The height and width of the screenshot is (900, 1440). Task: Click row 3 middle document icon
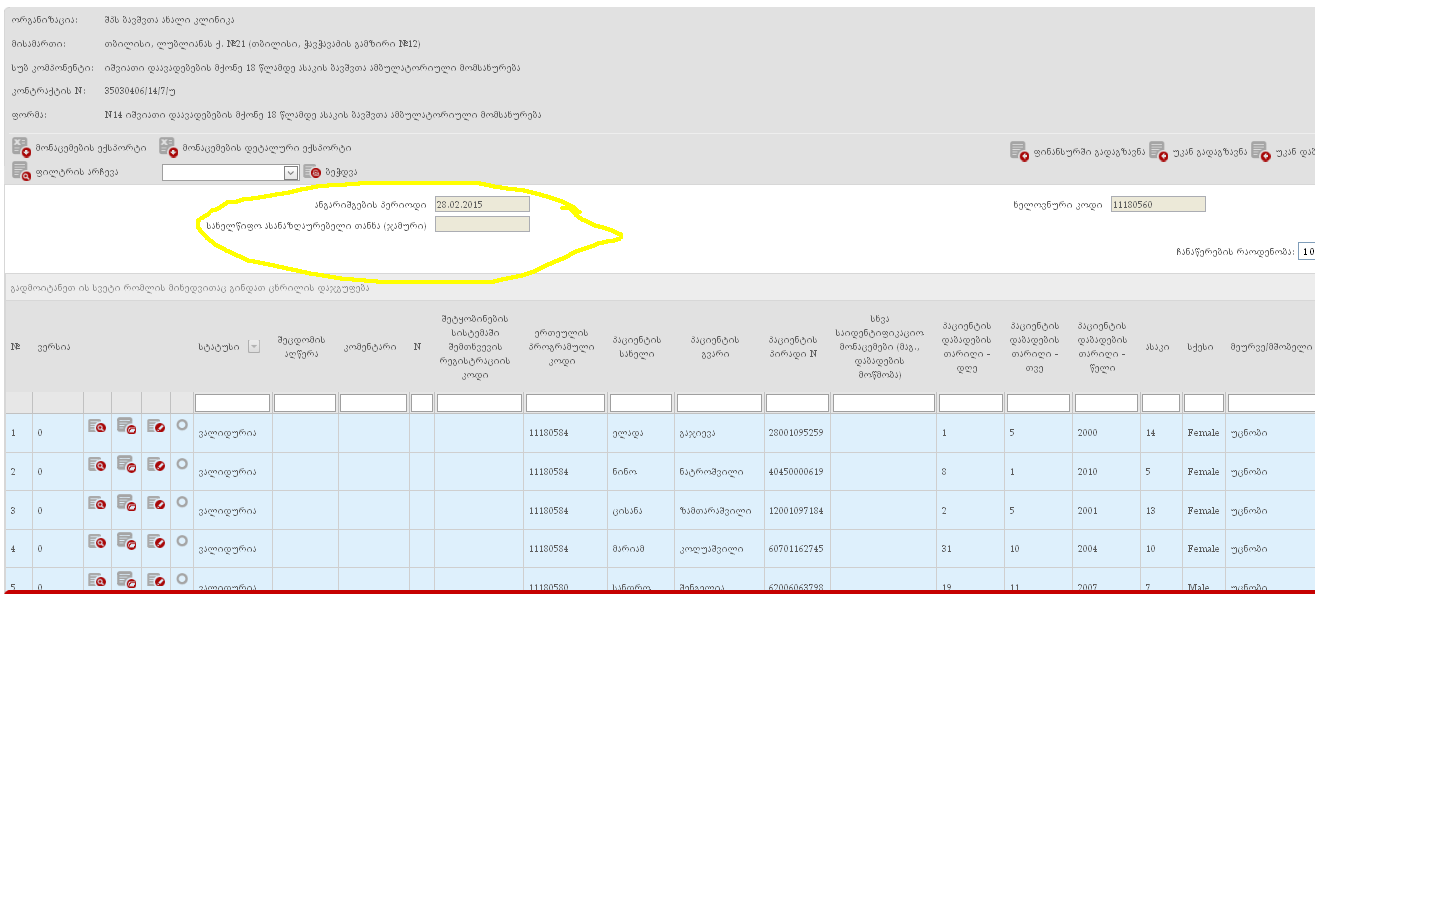point(126,503)
